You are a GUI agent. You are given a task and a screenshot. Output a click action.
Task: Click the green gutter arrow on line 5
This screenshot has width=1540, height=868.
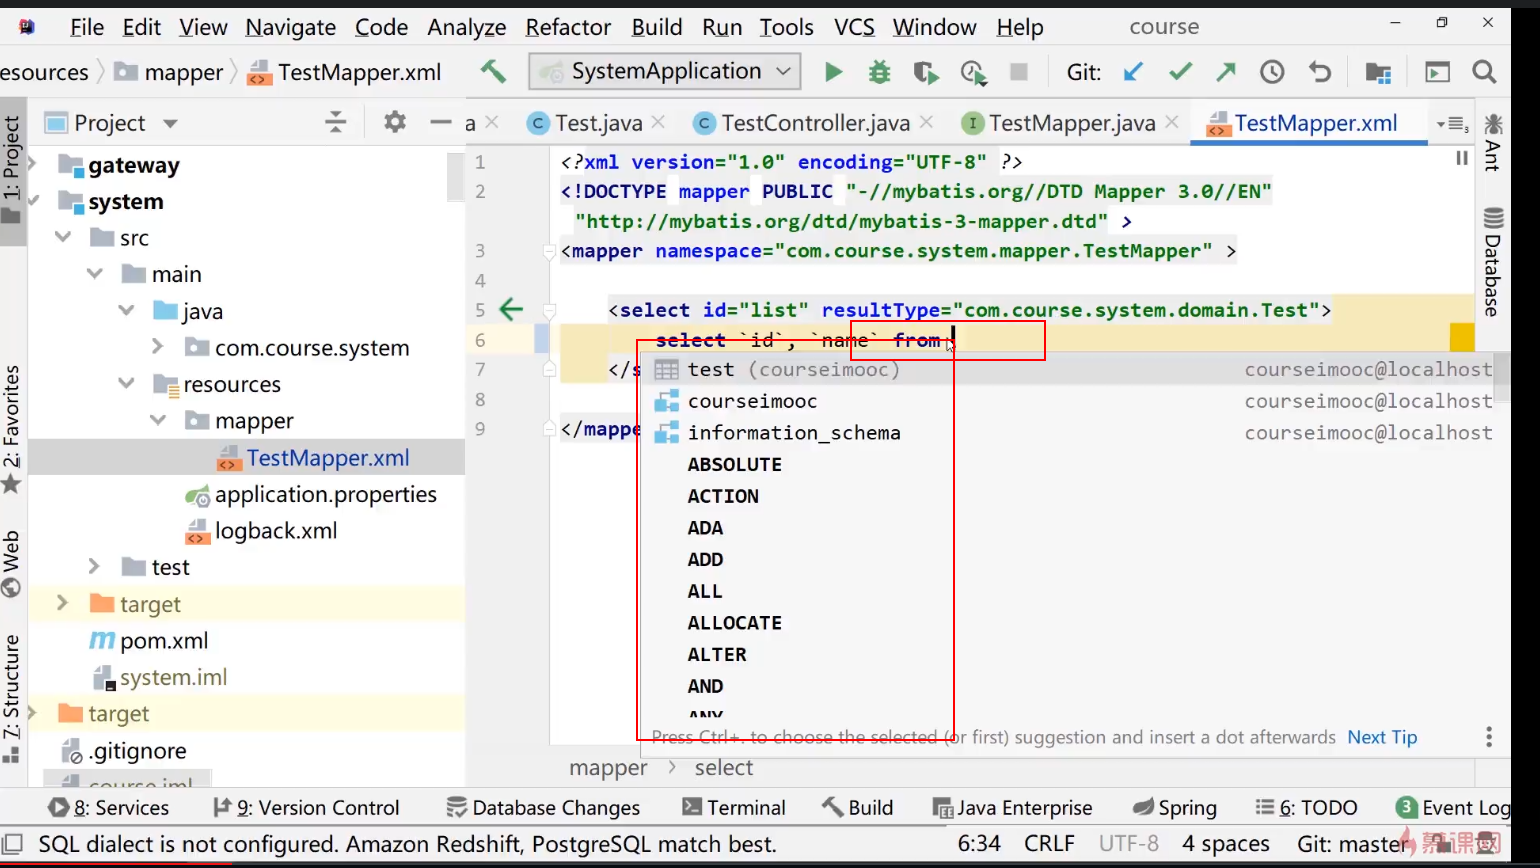pos(511,309)
